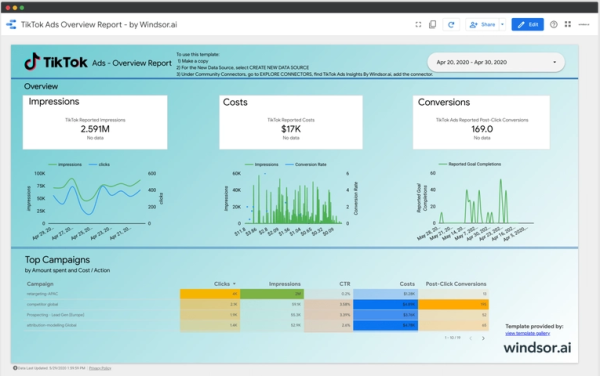Select the retargeting-APAC campaign row

click(256, 294)
